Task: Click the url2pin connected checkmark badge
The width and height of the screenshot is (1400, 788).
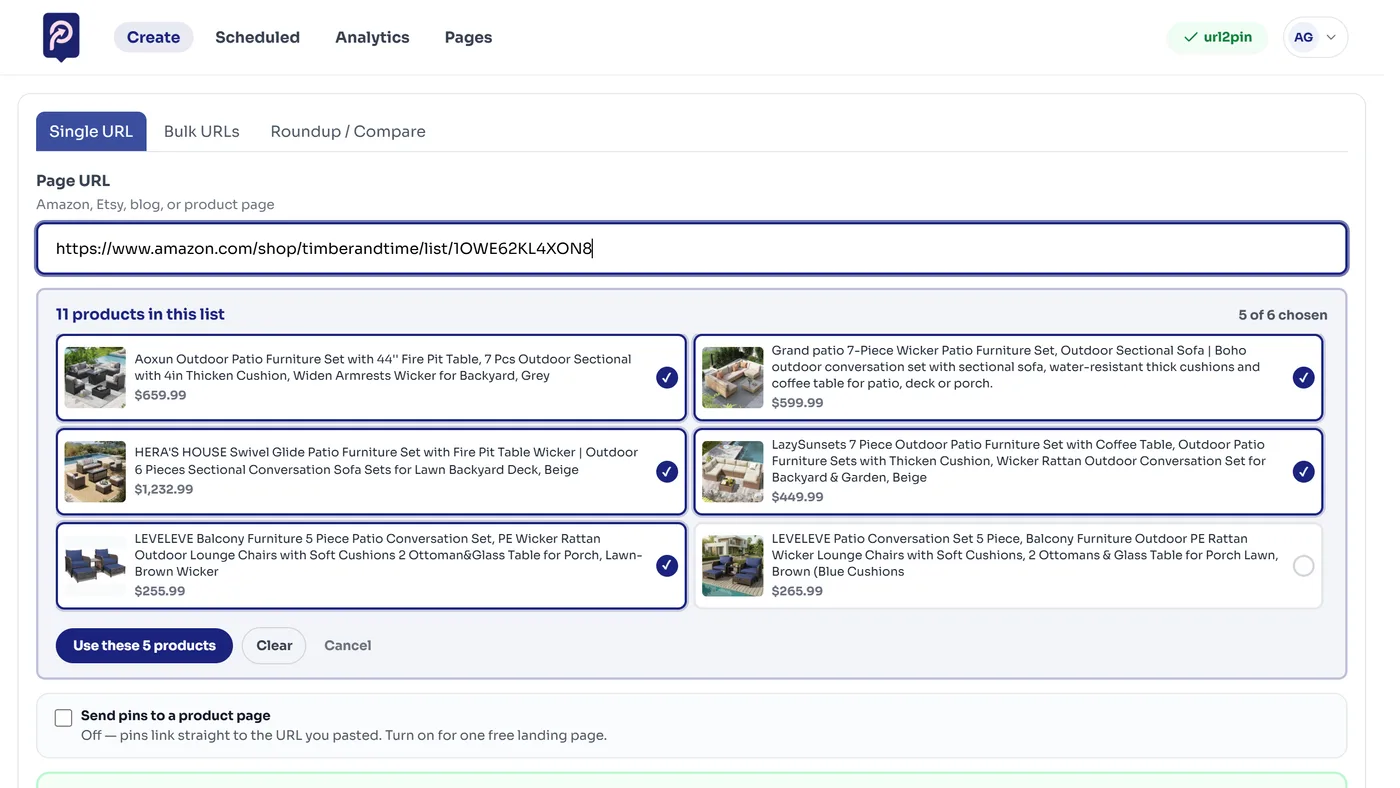Action: (1217, 37)
